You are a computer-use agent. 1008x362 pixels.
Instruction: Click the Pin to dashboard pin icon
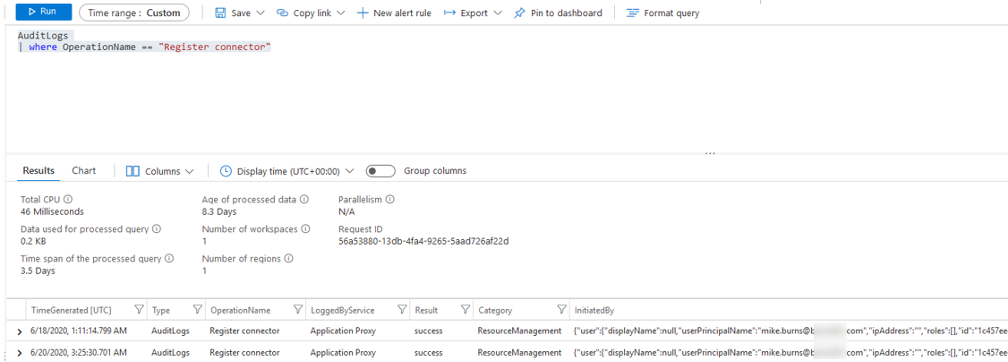[519, 13]
